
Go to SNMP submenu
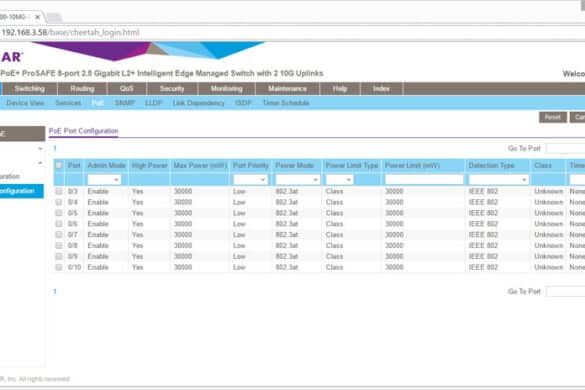point(125,103)
